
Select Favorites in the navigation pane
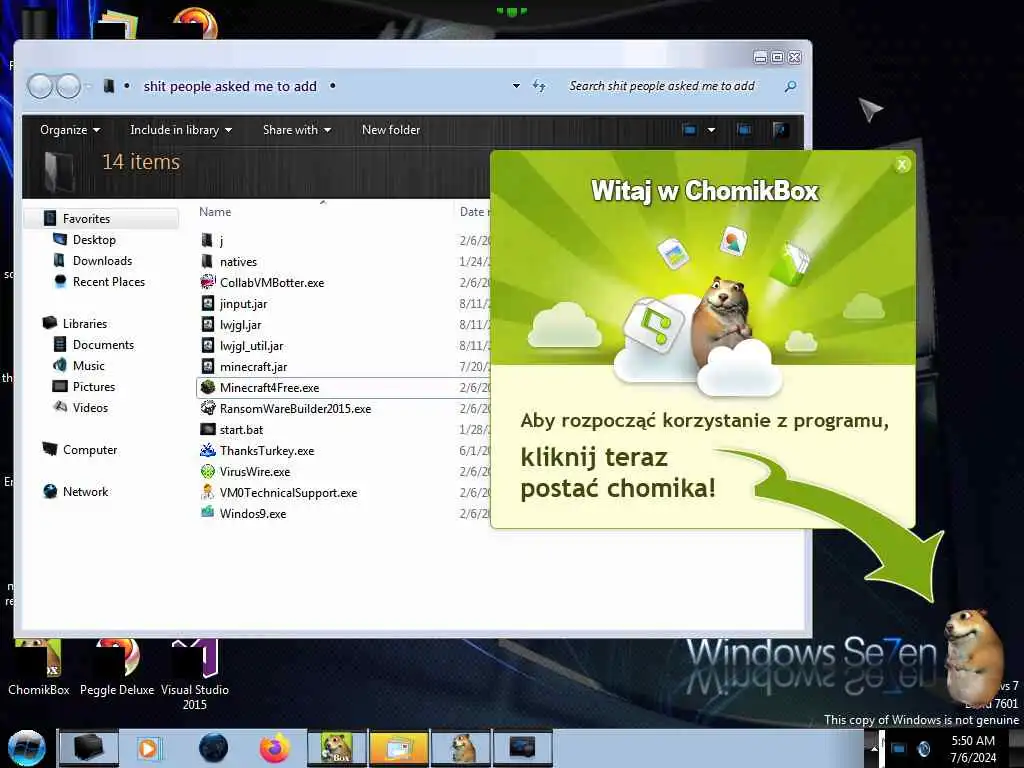pyautogui.click(x=86, y=219)
